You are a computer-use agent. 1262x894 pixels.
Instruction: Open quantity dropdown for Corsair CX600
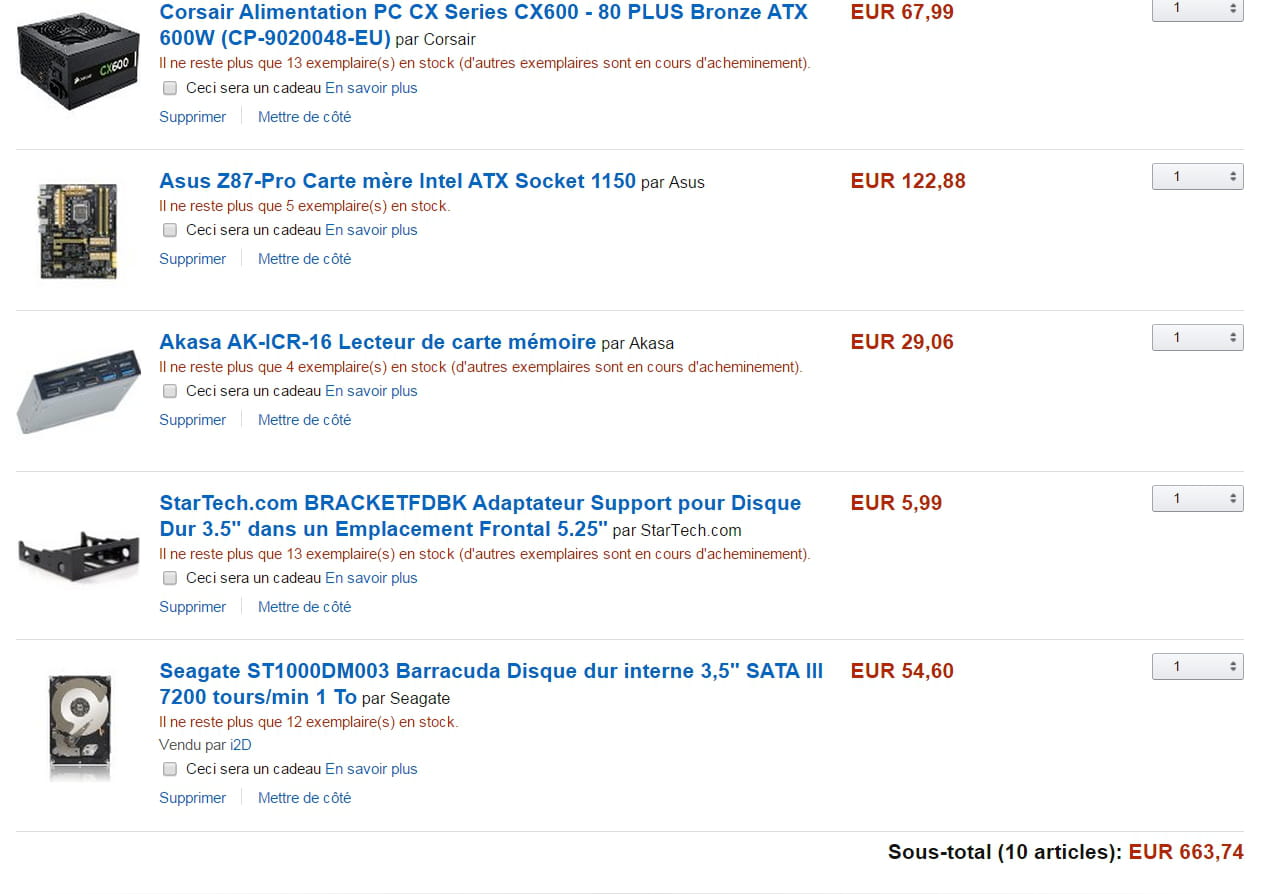[1197, 9]
